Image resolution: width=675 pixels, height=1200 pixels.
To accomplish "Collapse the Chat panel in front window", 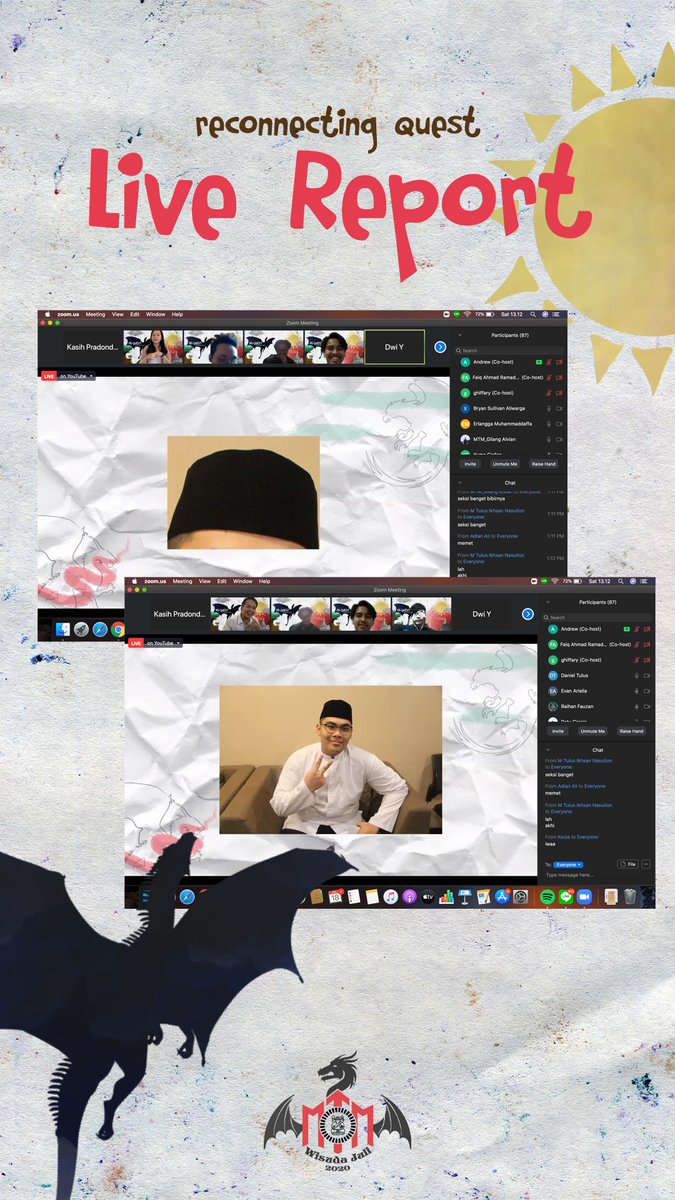I will point(547,750).
